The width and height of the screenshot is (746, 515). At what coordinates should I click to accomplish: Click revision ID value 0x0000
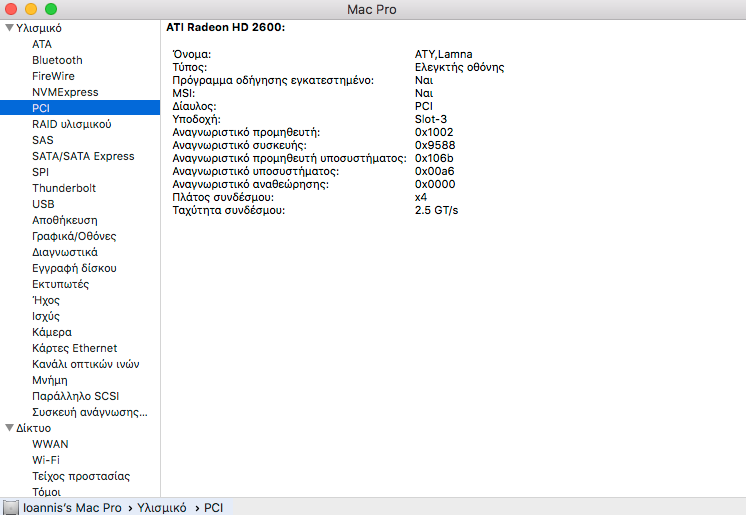(435, 184)
